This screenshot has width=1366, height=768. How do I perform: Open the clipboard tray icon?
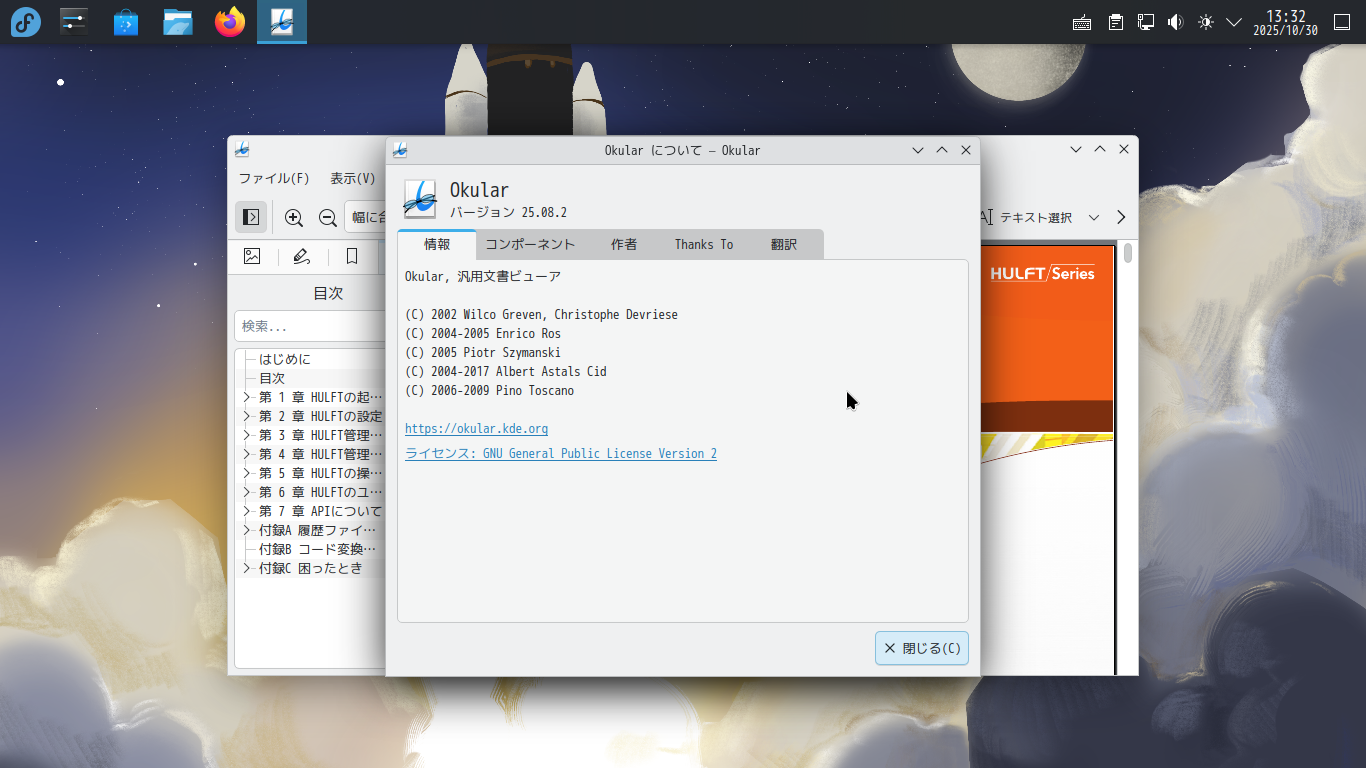(x=1115, y=22)
